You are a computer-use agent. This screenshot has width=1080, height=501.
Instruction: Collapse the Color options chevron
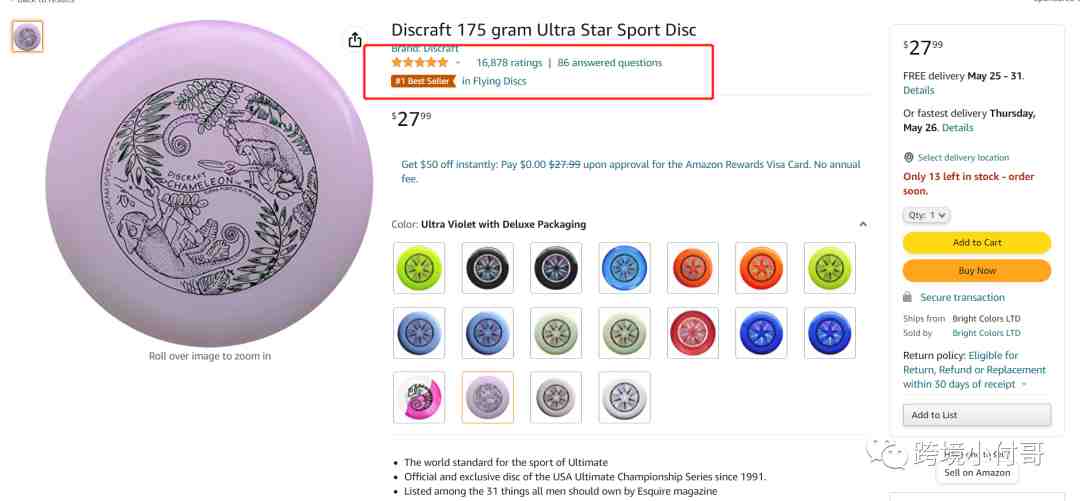coord(863,224)
